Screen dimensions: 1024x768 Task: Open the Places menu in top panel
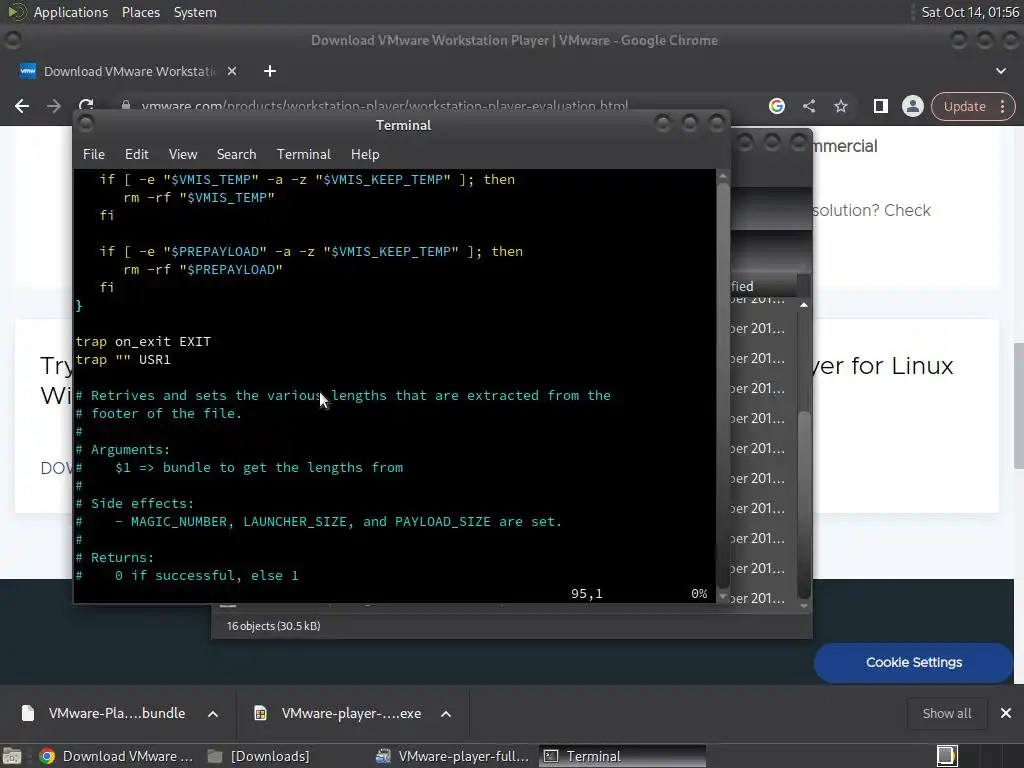click(x=140, y=12)
